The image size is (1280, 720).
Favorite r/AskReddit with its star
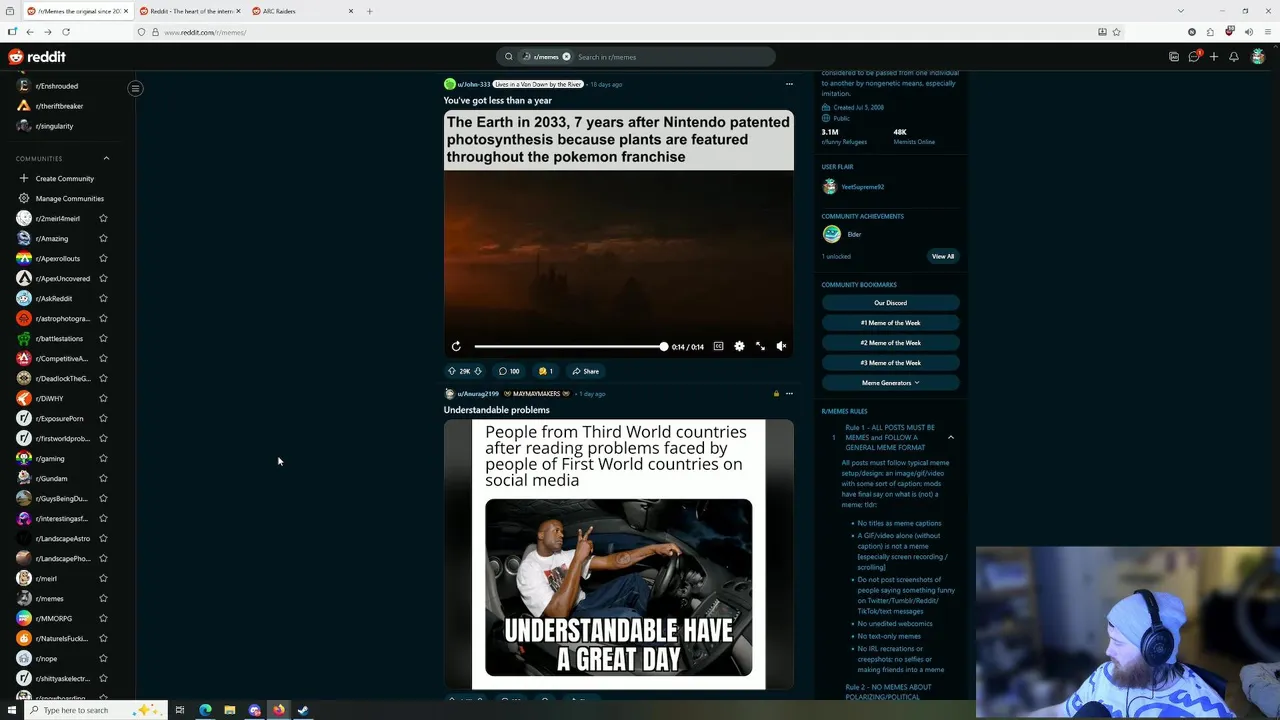[x=103, y=298]
